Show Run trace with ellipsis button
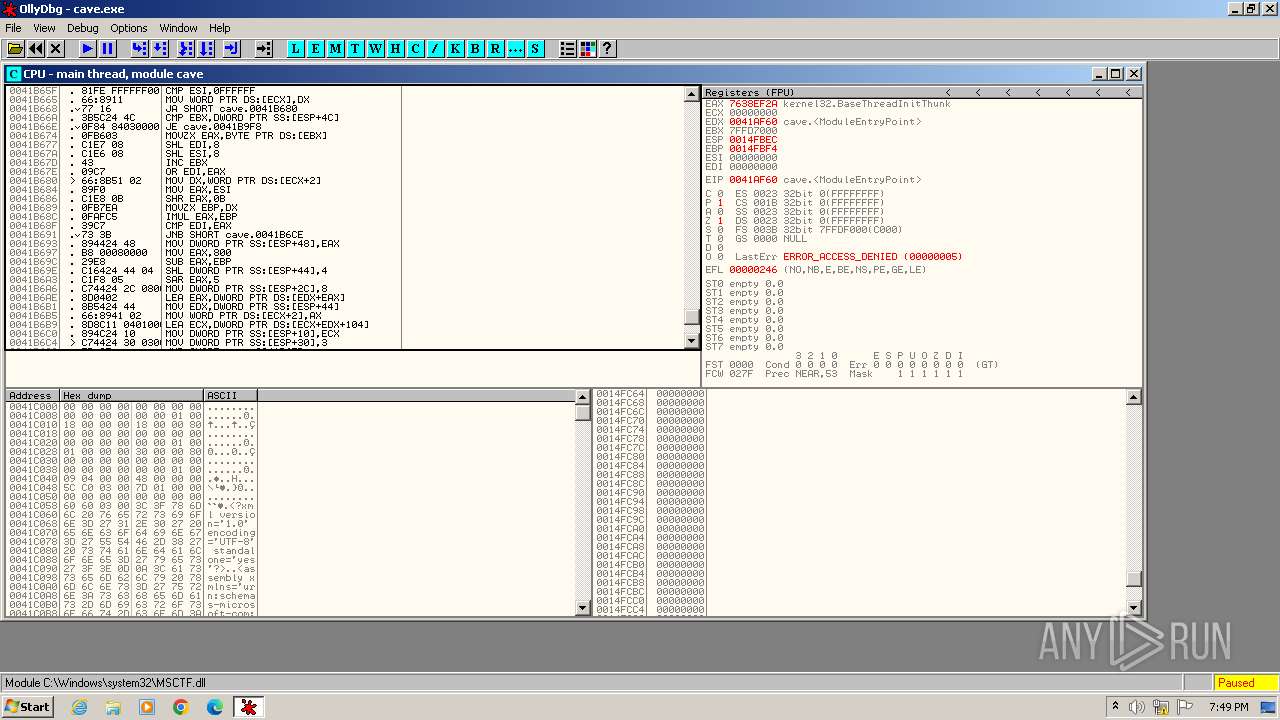 [516, 48]
